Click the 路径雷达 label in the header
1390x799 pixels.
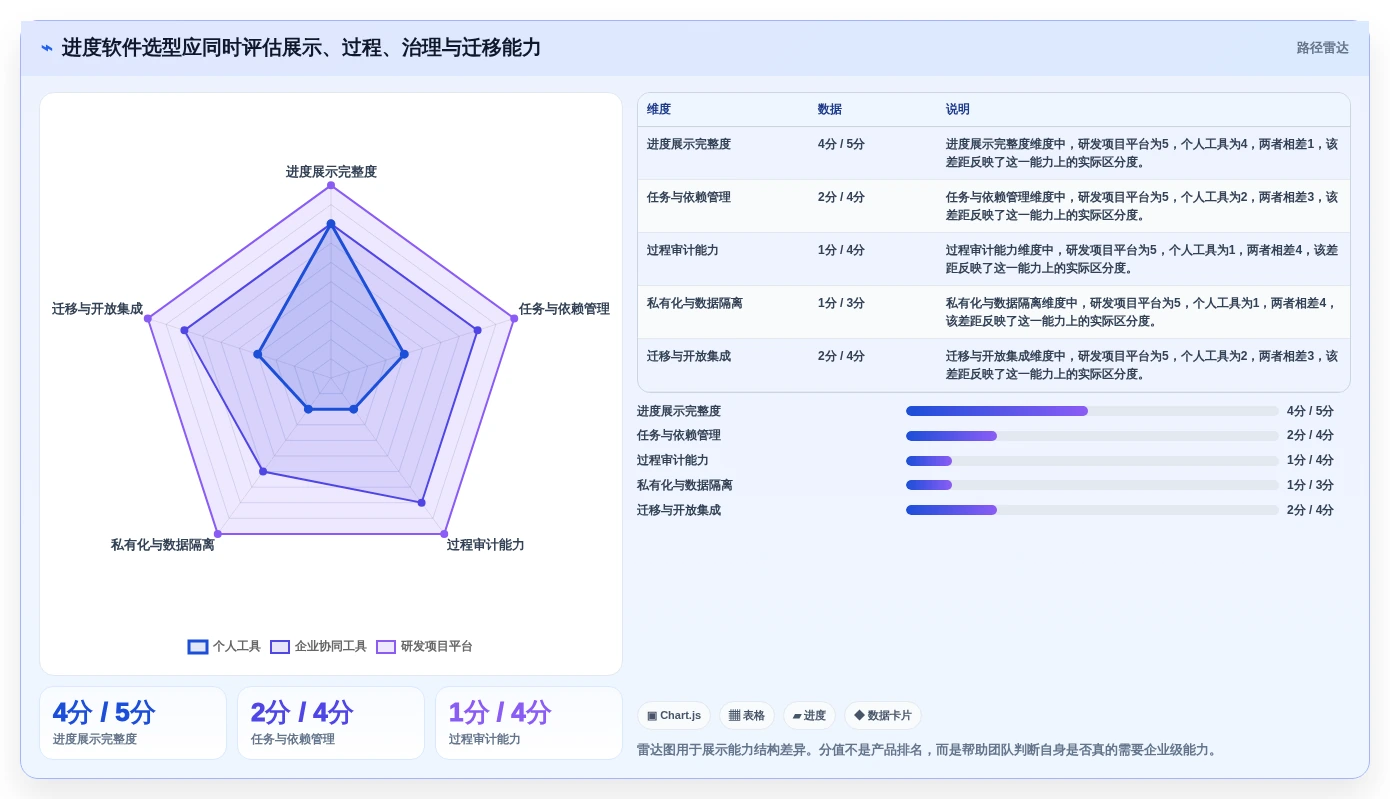click(1322, 48)
